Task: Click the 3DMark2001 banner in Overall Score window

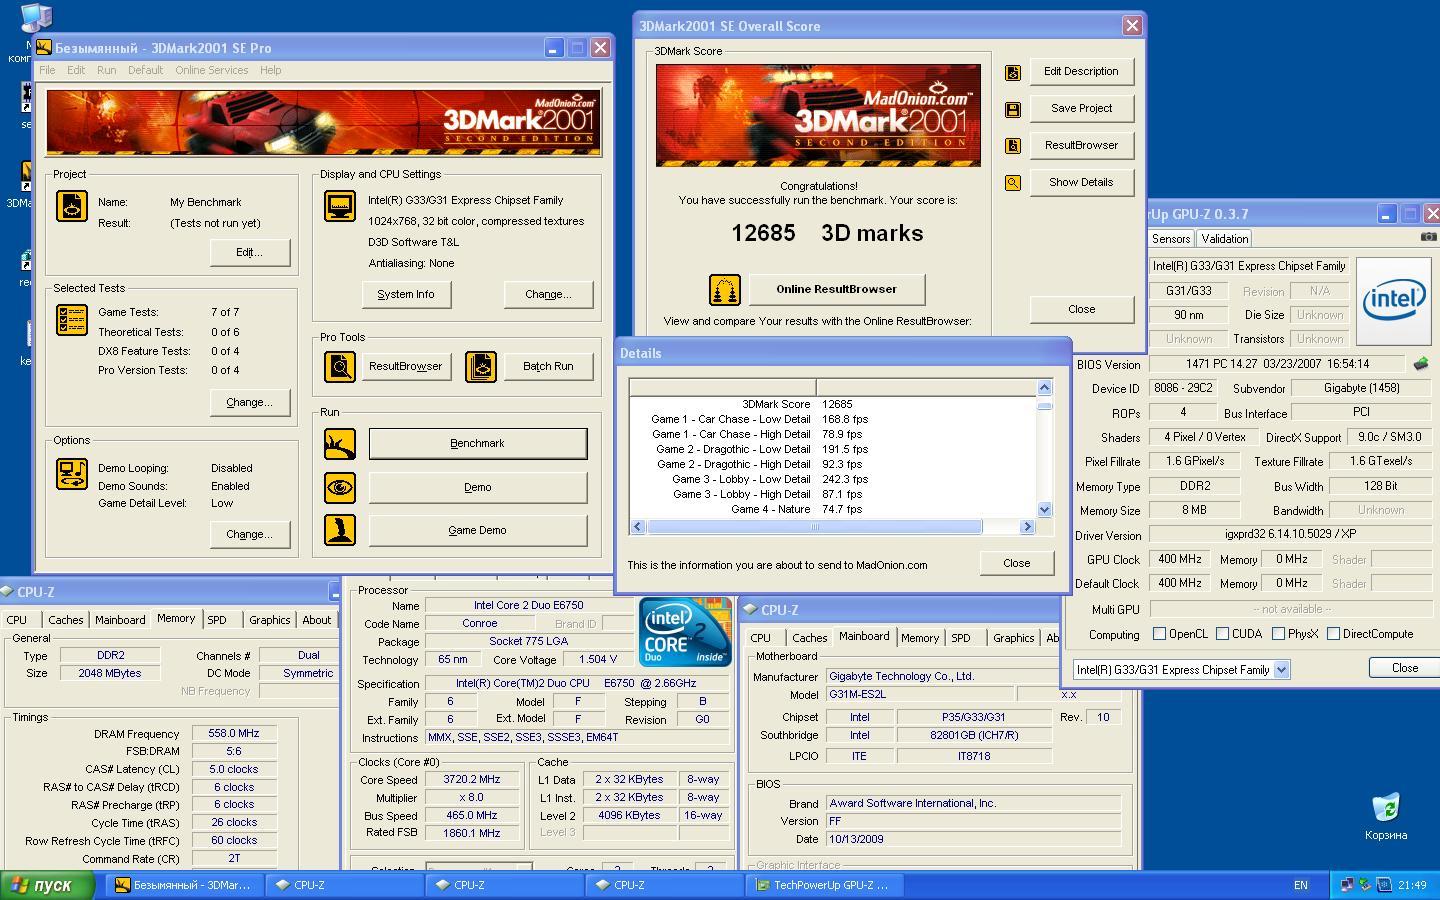Action: (818, 115)
